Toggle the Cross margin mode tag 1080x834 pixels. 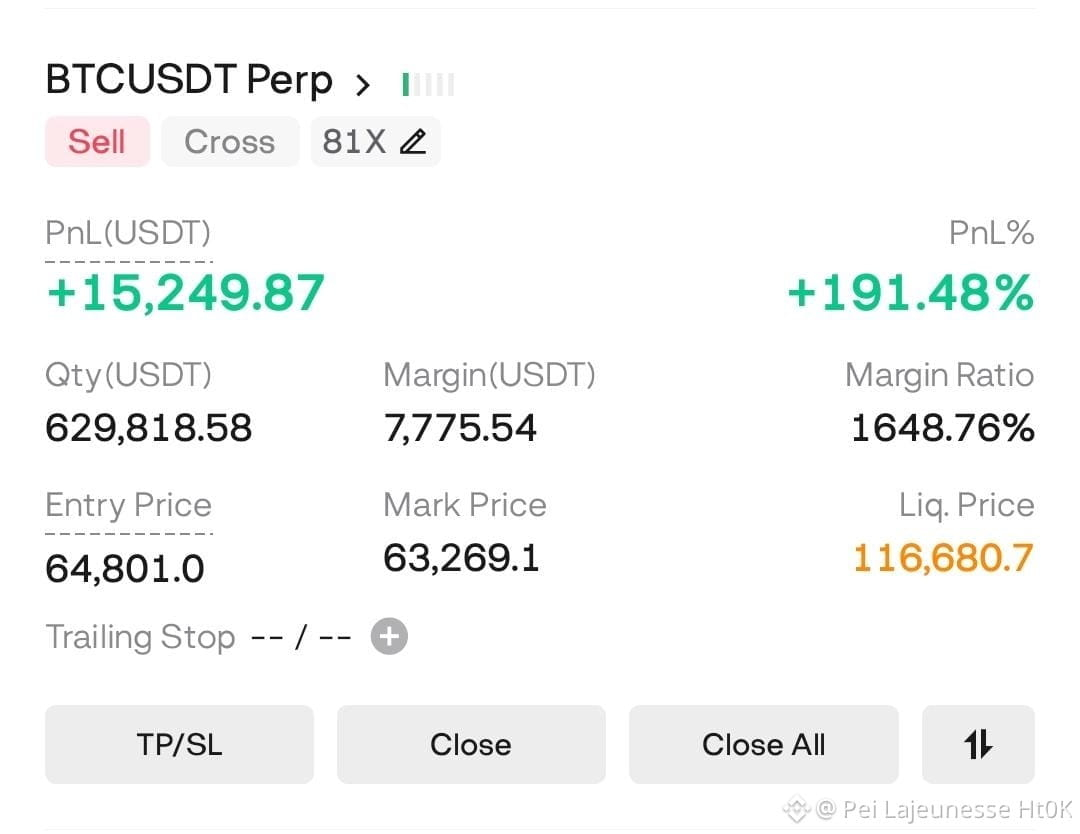pos(230,142)
